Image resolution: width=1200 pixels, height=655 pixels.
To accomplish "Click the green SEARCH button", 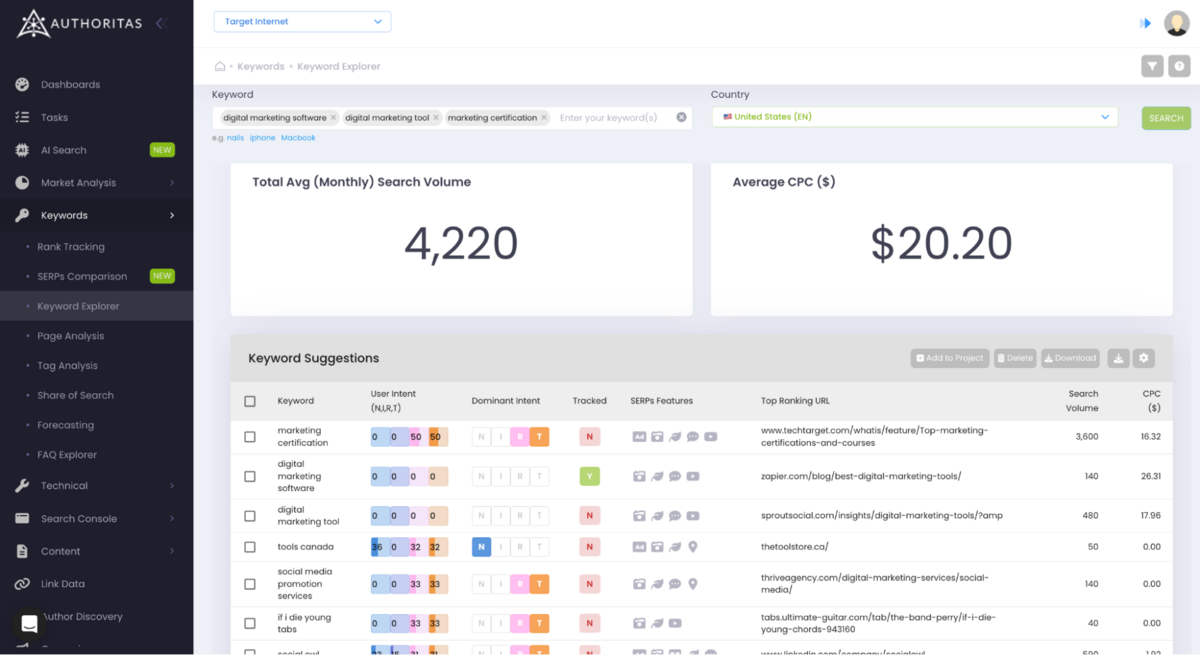I will pos(1166,118).
